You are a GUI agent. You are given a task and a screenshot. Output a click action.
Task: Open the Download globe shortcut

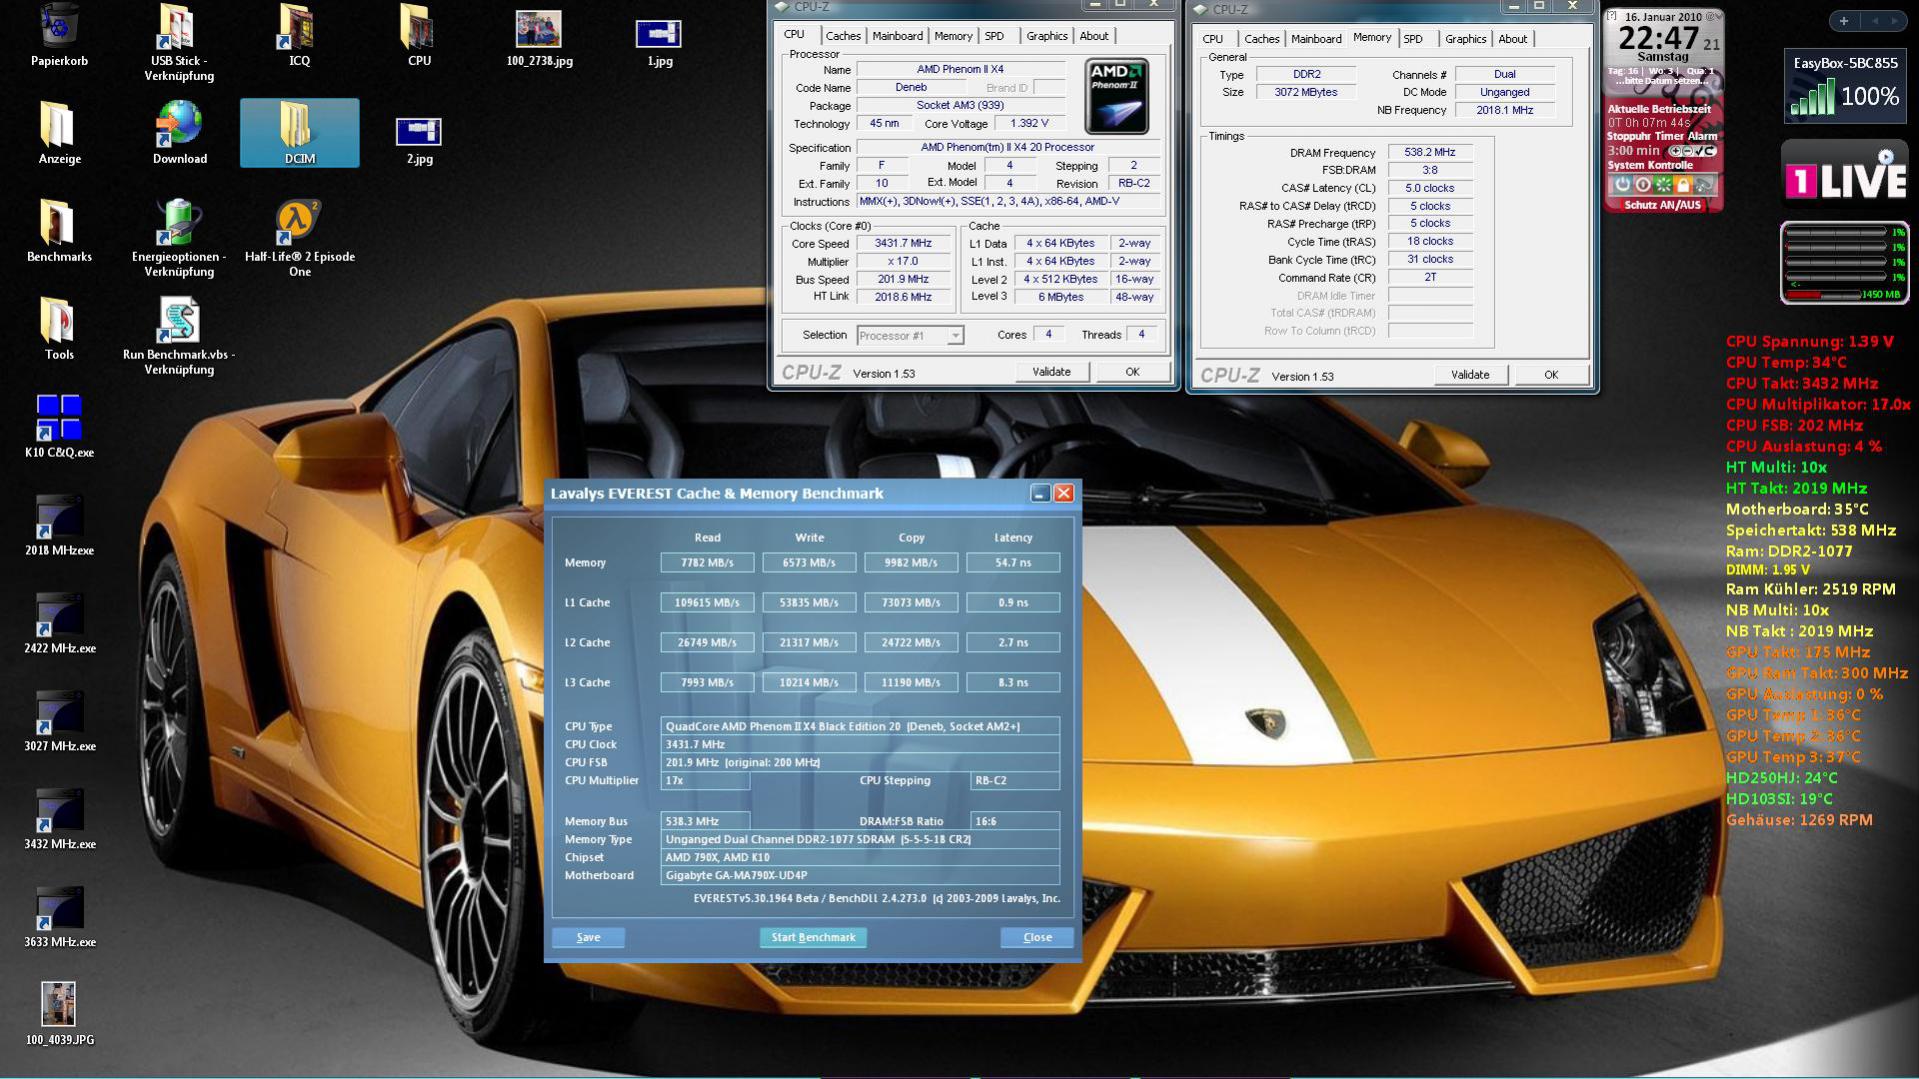click(x=179, y=133)
